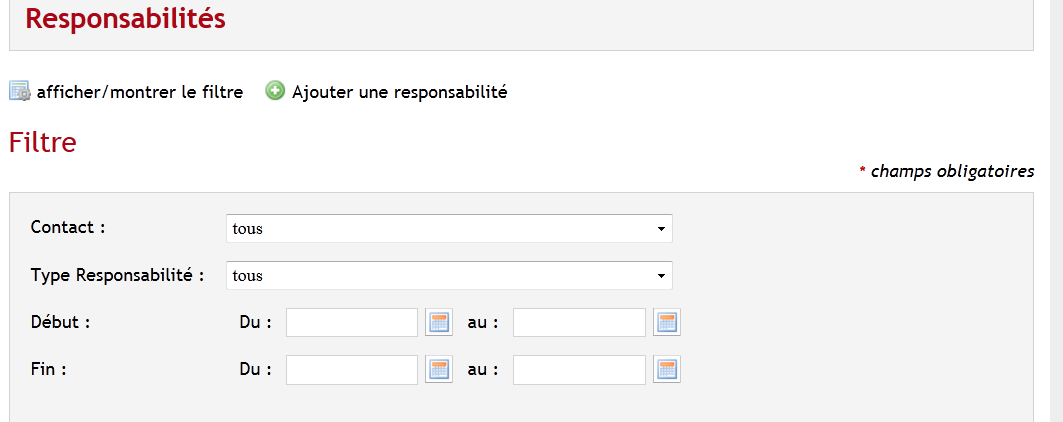
Task: Open calendar picker for Début 'au' date
Action: click(x=666, y=322)
